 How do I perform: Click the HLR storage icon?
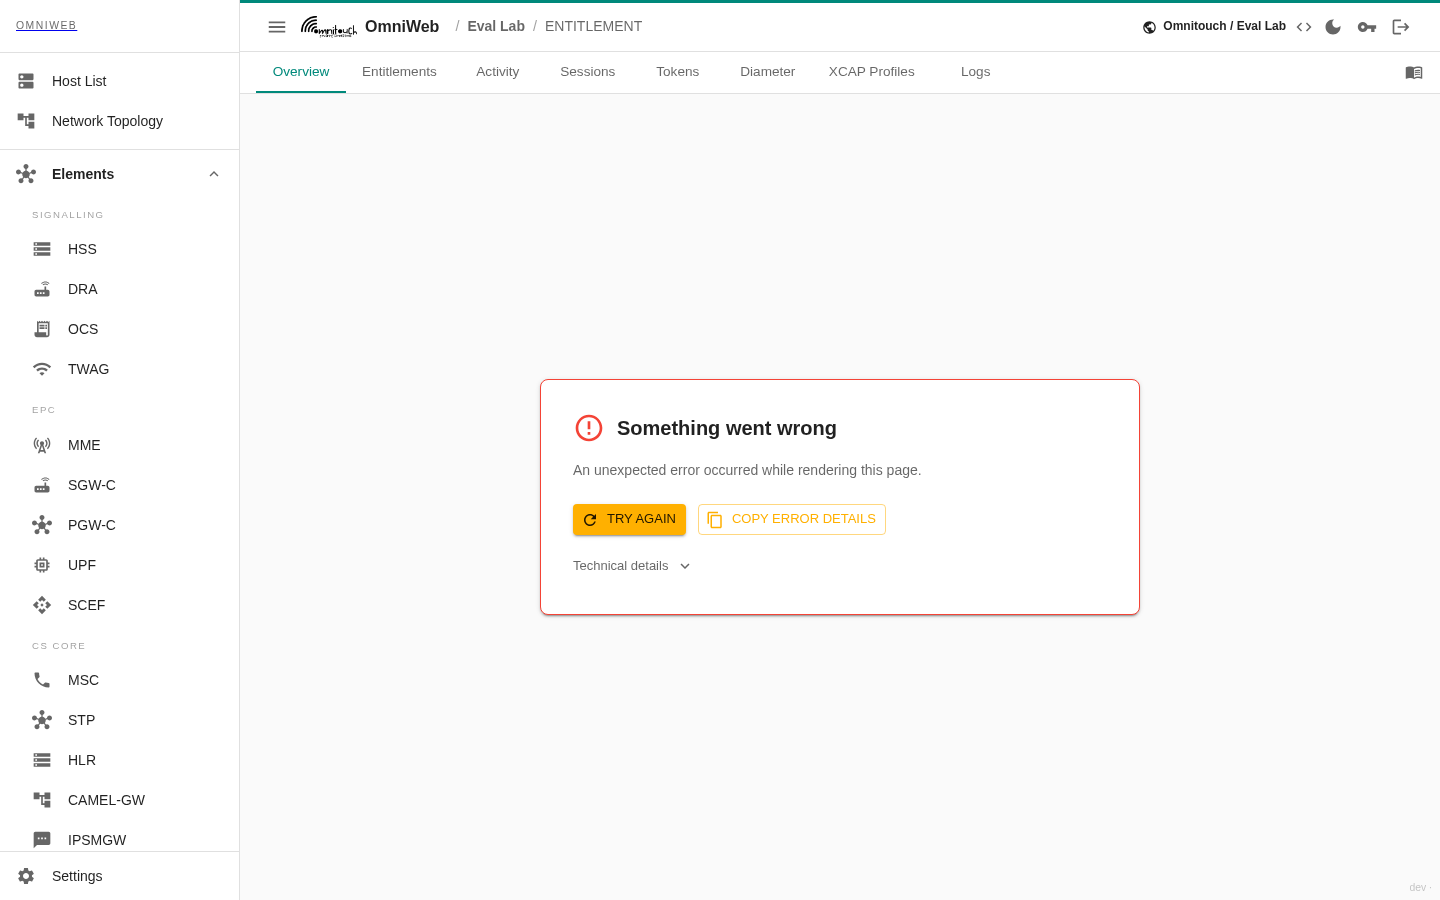tap(42, 760)
